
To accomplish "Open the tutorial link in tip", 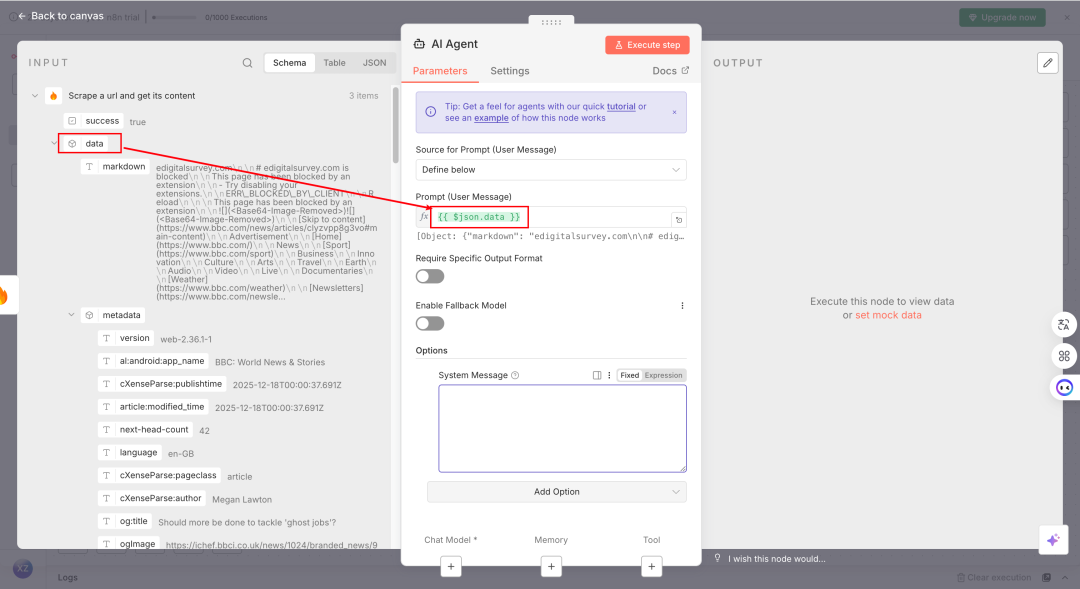I will 621,107.
